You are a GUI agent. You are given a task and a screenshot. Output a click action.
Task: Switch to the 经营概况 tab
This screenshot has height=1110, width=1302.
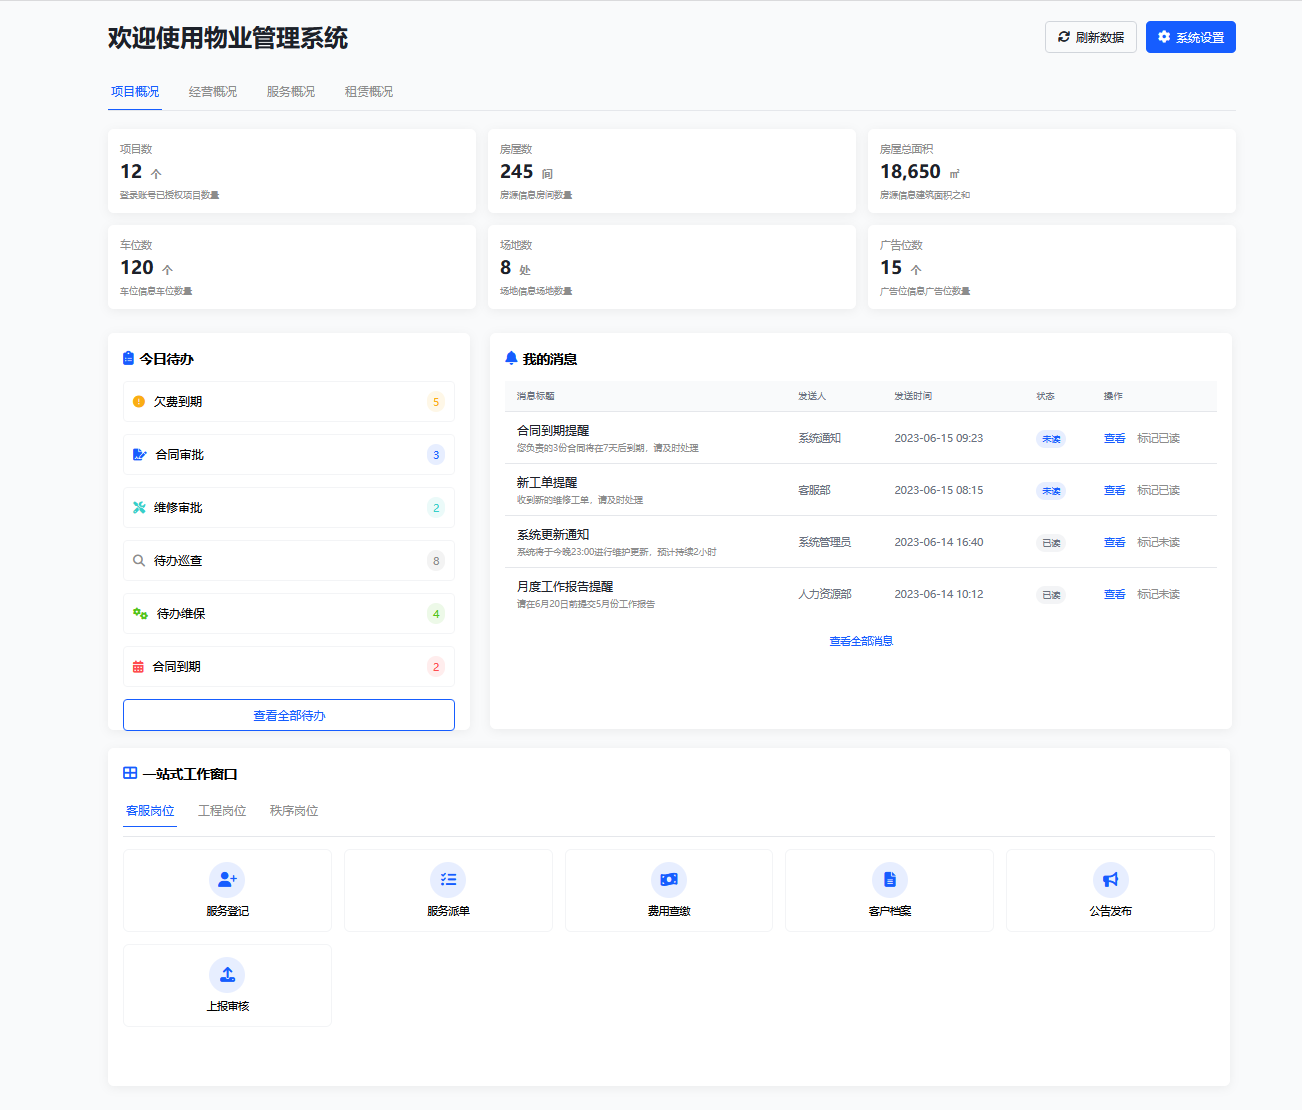(213, 92)
